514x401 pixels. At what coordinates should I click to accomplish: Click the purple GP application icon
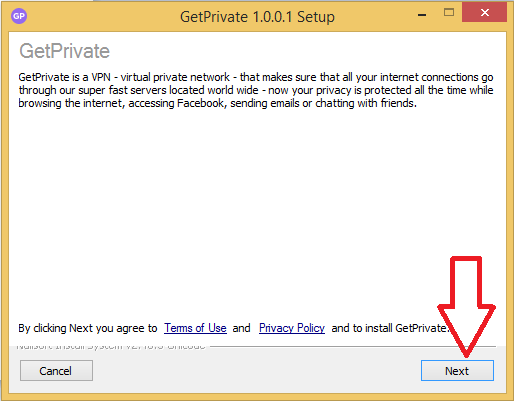click(19, 16)
